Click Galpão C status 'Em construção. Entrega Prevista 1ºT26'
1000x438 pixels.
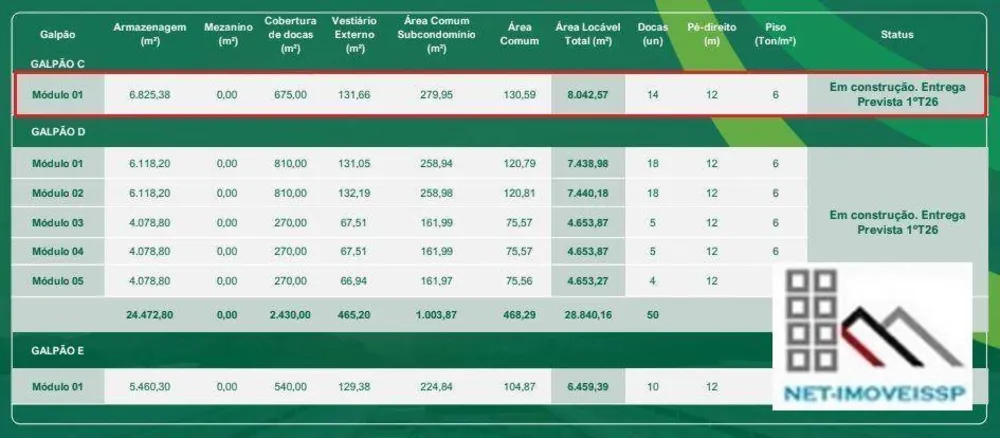(897, 94)
